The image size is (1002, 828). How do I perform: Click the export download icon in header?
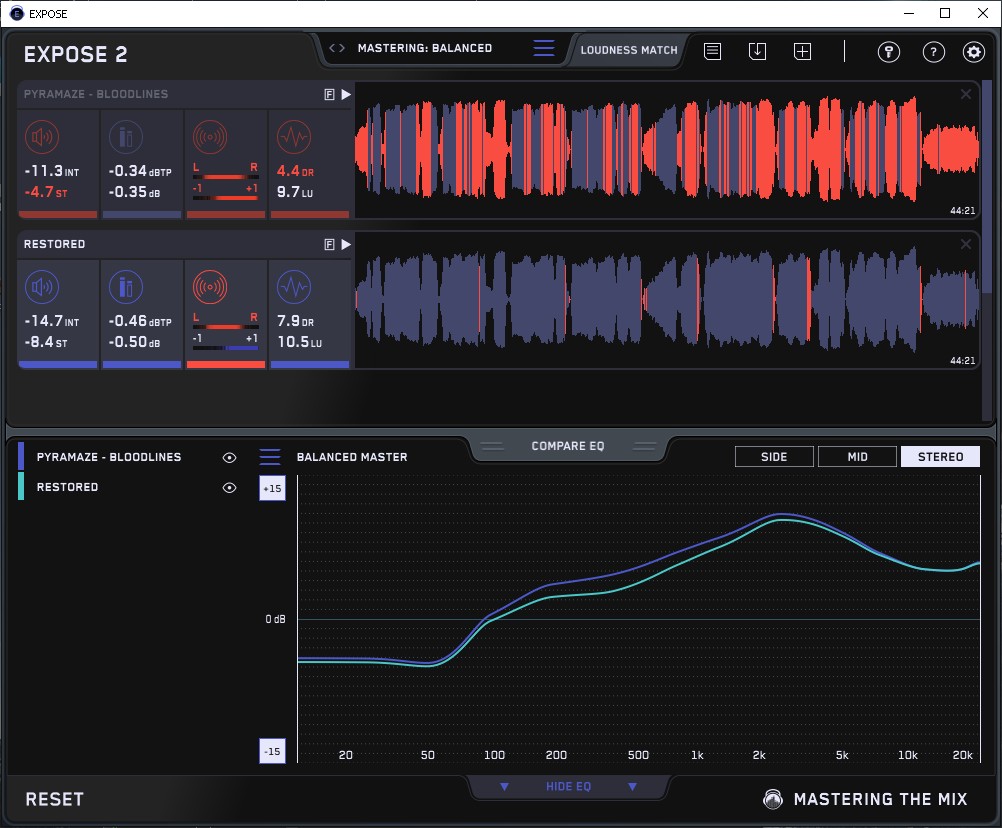click(757, 51)
